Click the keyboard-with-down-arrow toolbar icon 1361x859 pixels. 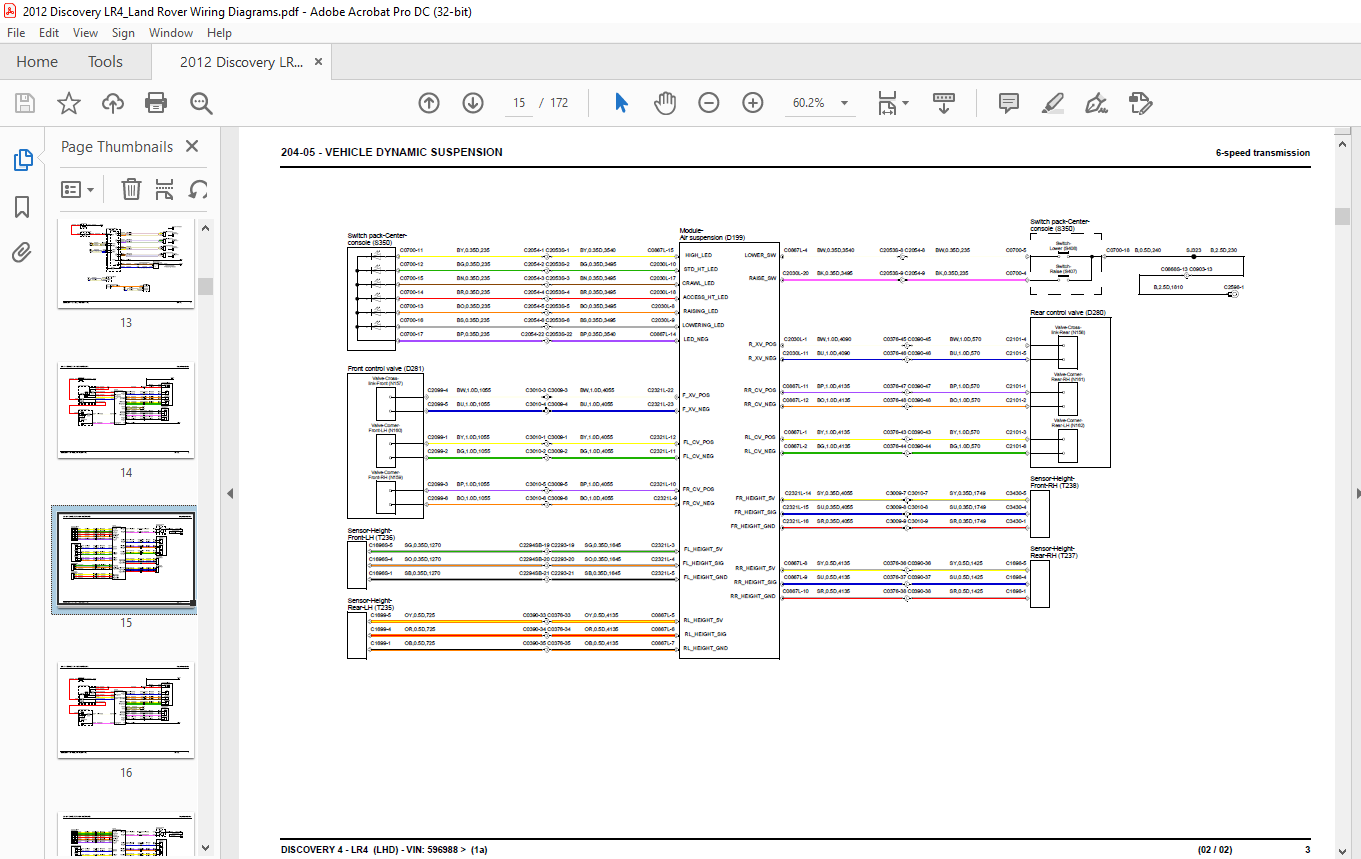[945, 103]
